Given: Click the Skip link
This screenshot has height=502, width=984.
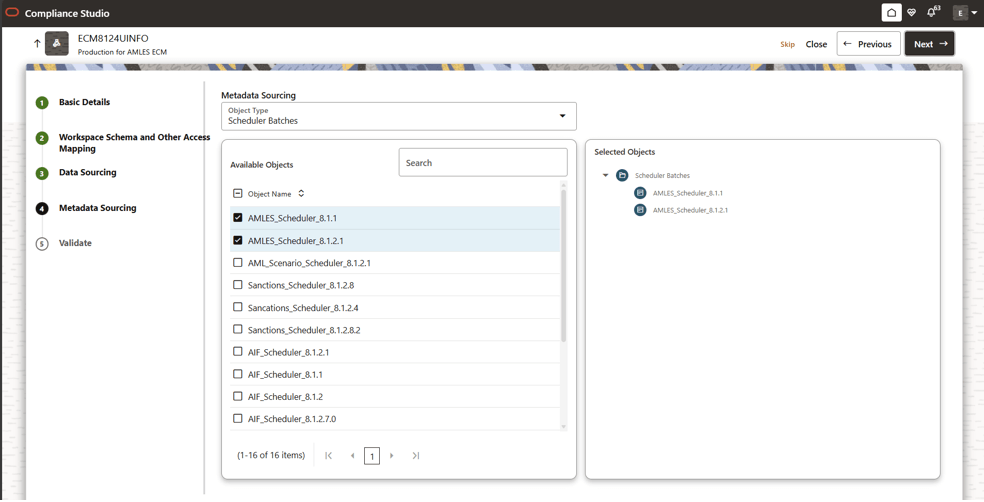Looking at the screenshot, I should [x=787, y=44].
